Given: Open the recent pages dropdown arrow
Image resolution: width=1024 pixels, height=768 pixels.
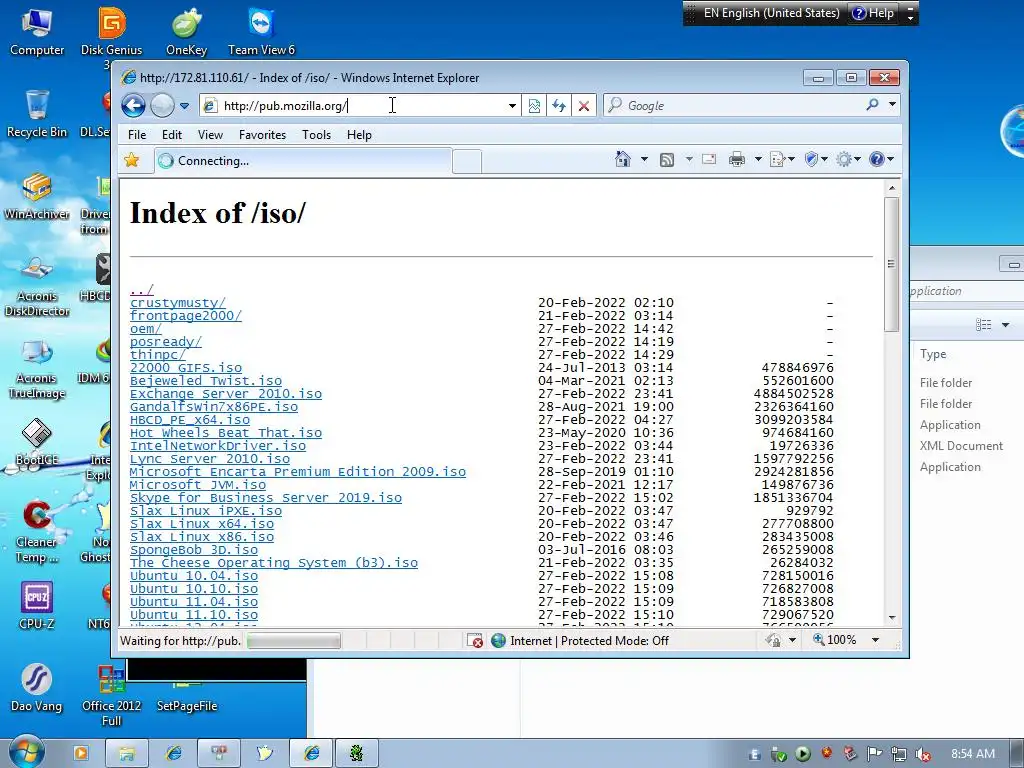Looking at the screenshot, I should (184, 106).
